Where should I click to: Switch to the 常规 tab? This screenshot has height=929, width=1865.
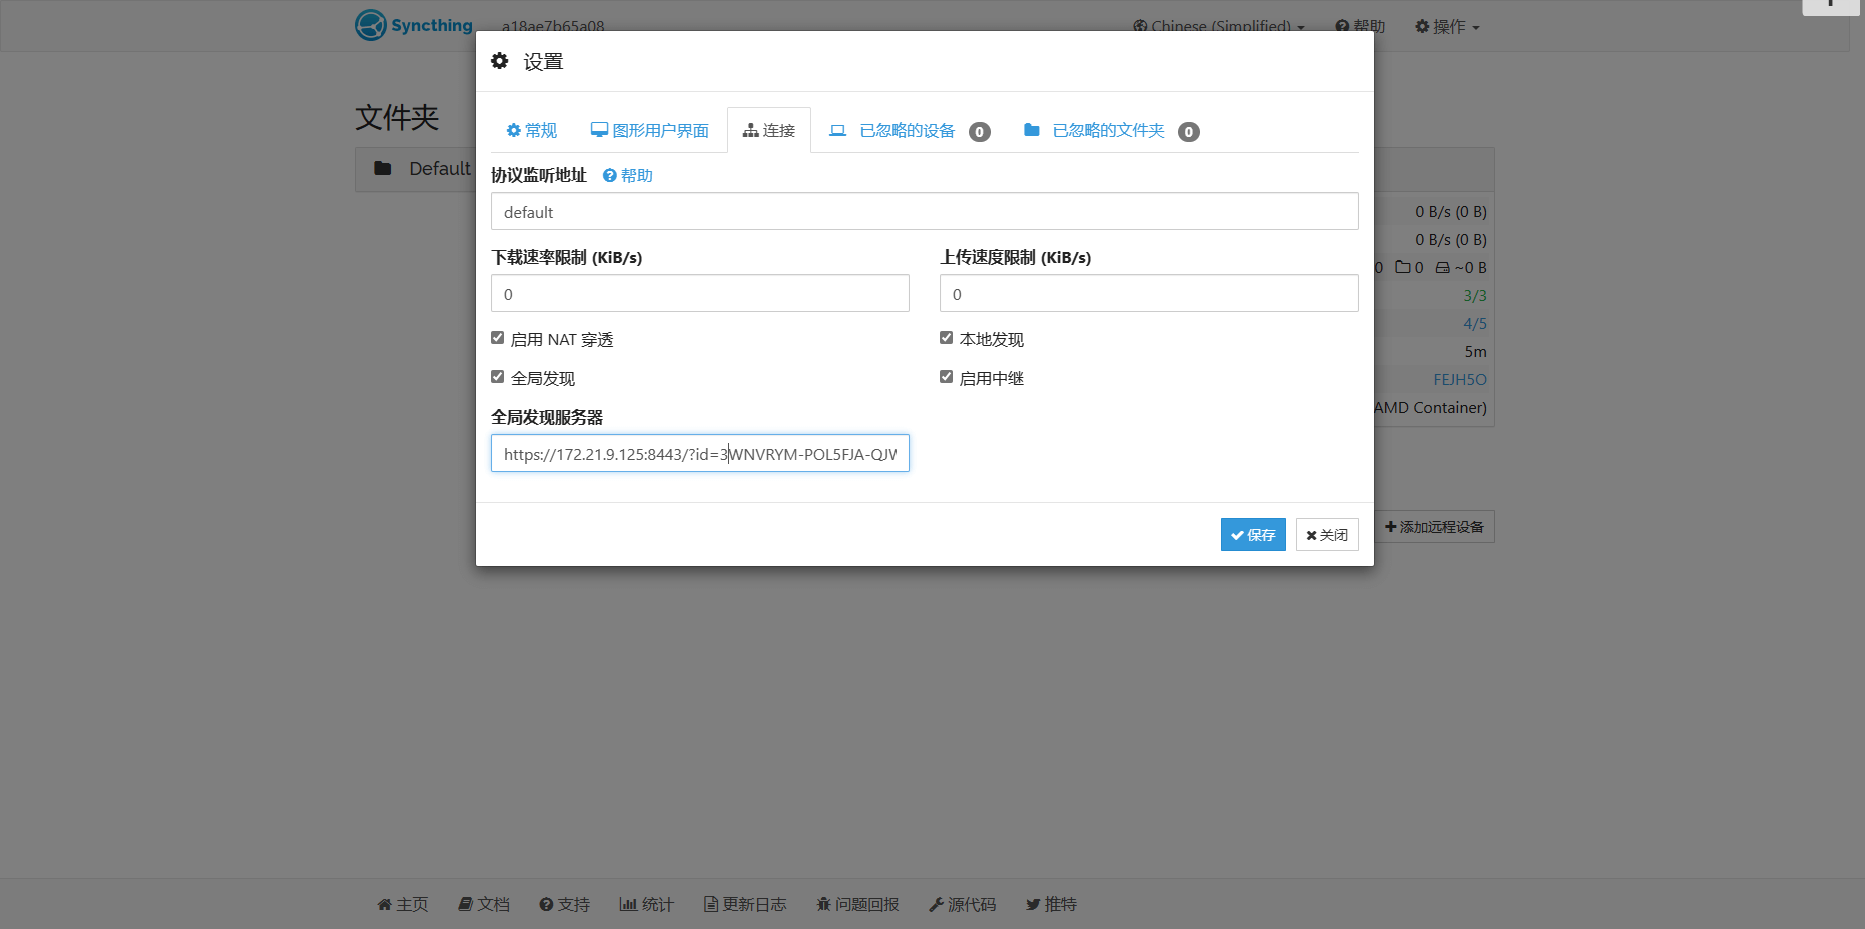coord(532,131)
